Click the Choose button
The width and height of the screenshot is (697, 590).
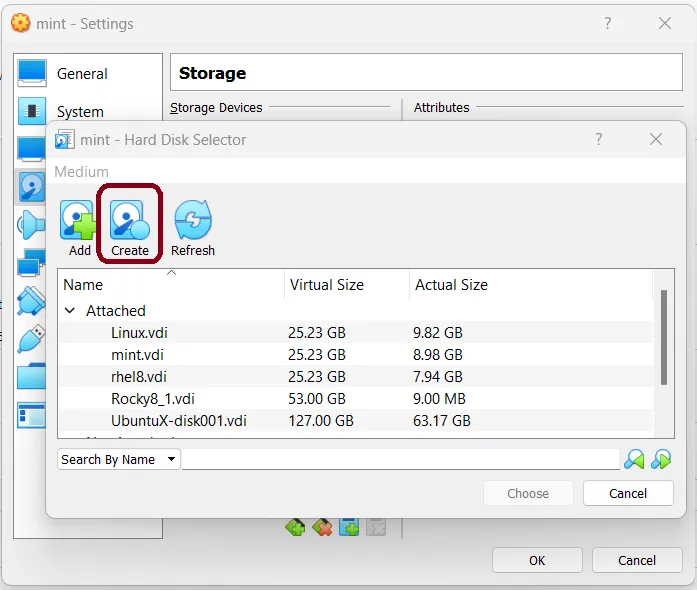pyautogui.click(x=528, y=493)
